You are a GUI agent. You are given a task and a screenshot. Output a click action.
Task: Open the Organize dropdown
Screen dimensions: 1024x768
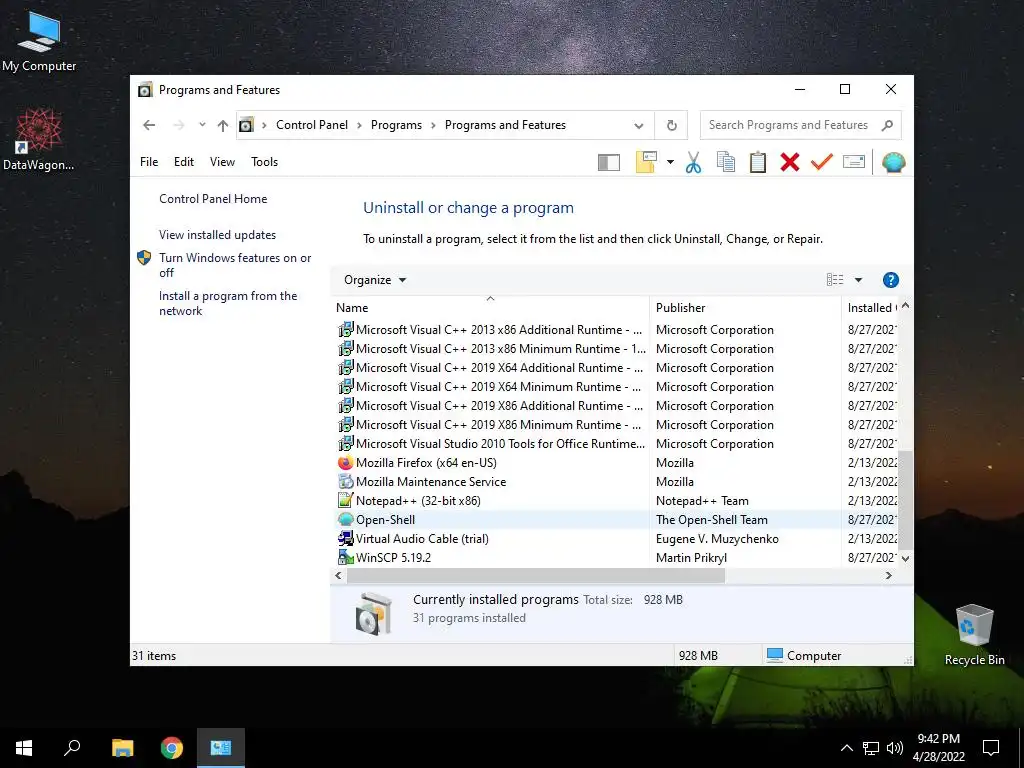pyautogui.click(x=375, y=280)
